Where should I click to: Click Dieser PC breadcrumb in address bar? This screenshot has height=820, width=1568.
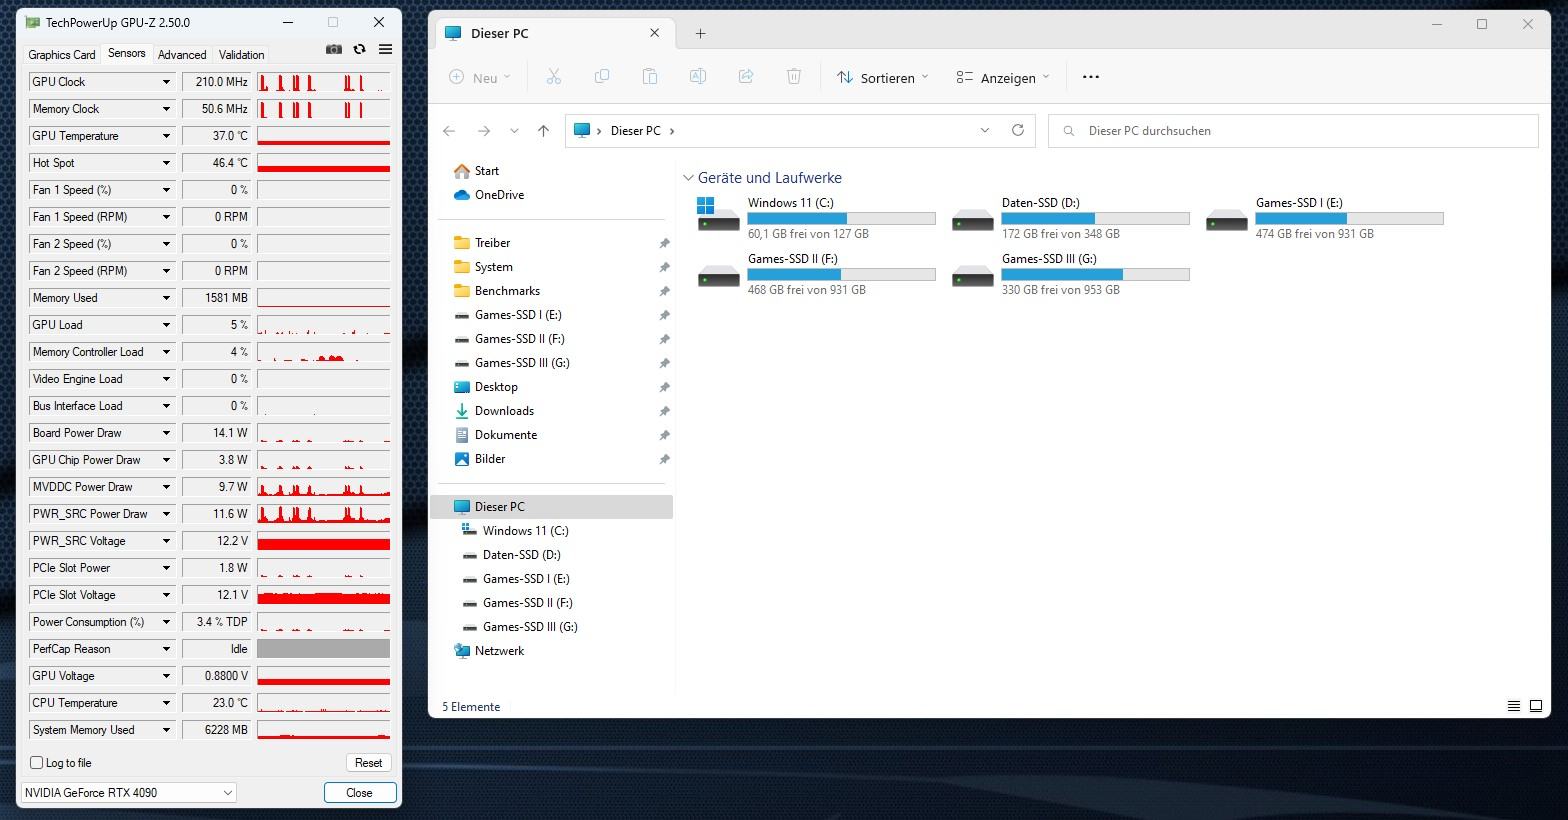[635, 131]
